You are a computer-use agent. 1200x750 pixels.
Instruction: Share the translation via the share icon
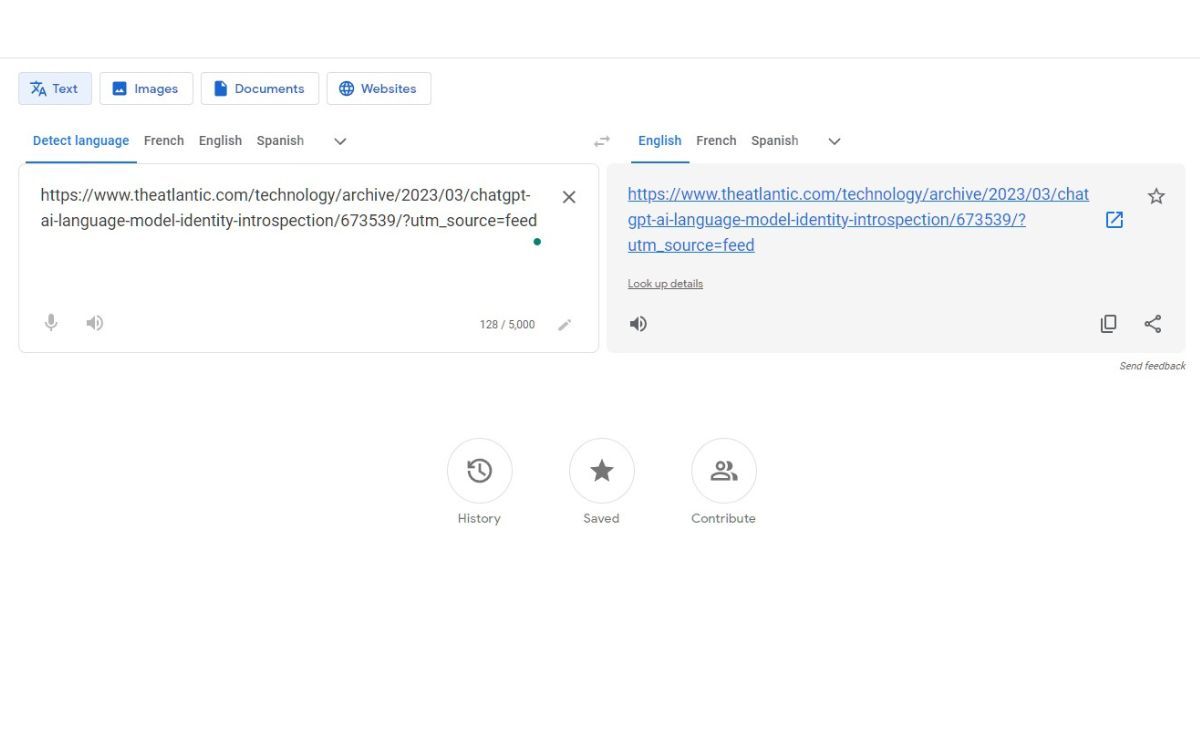1153,323
